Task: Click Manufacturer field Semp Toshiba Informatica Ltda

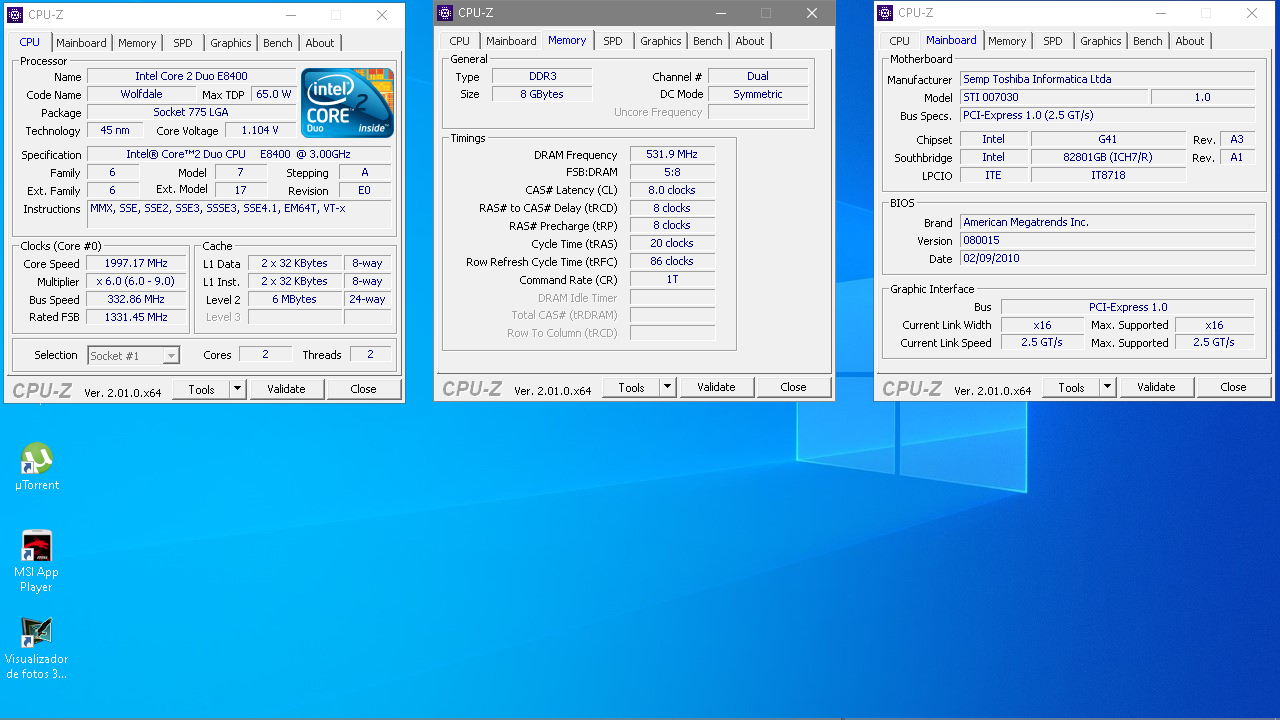Action: click(x=1107, y=79)
